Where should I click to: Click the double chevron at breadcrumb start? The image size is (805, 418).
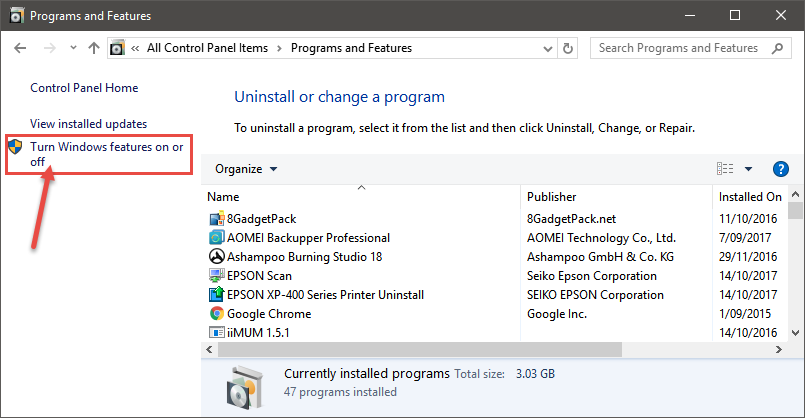[x=135, y=48]
